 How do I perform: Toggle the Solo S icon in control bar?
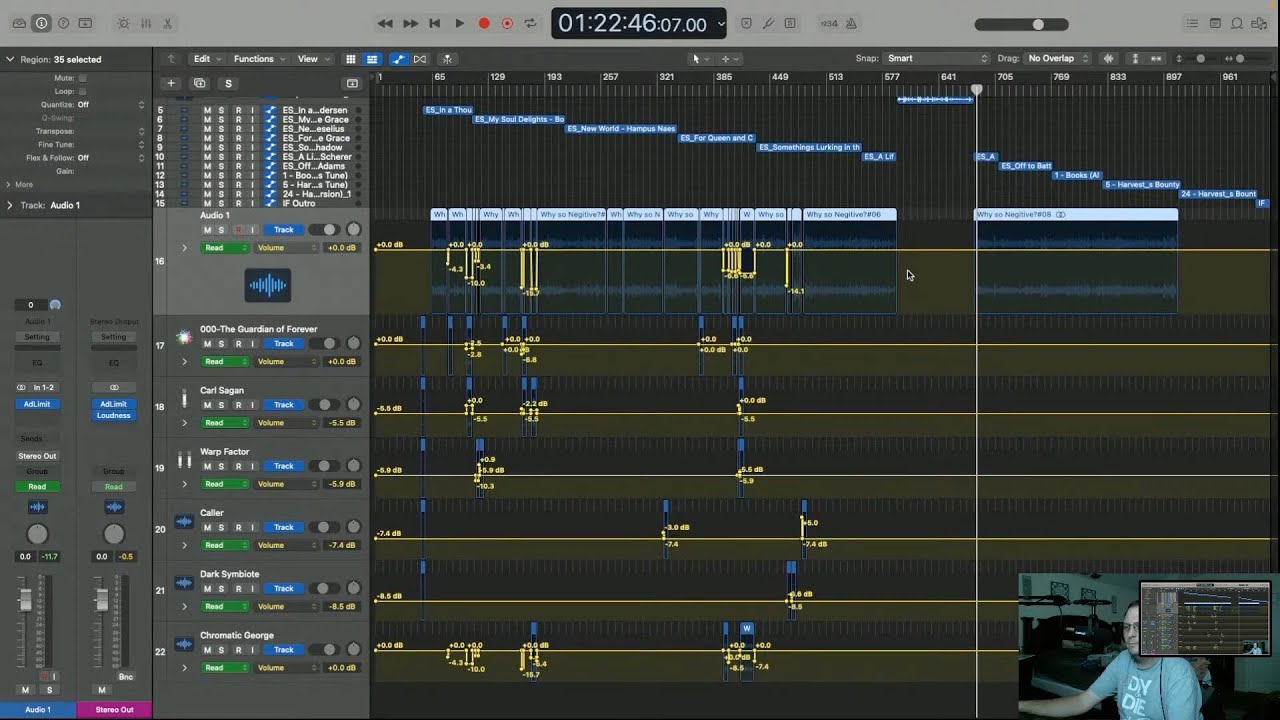click(790, 23)
